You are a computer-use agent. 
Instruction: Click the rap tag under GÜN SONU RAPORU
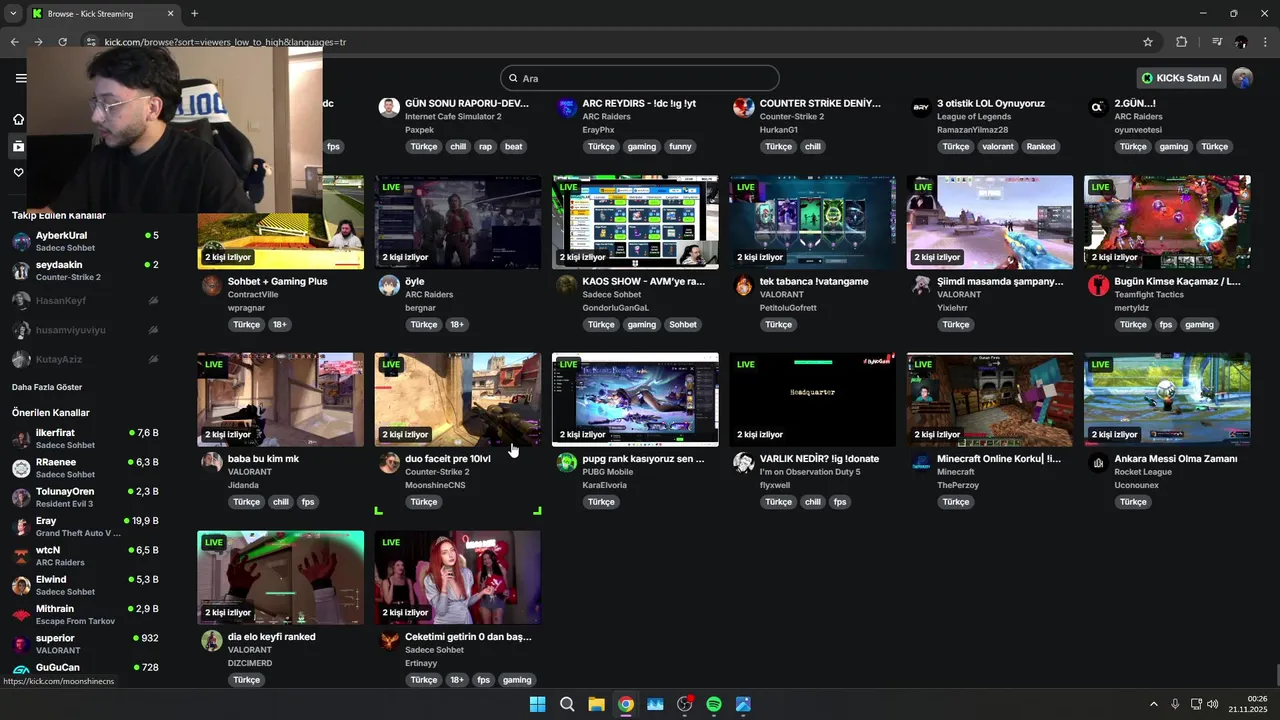click(x=485, y=146)
